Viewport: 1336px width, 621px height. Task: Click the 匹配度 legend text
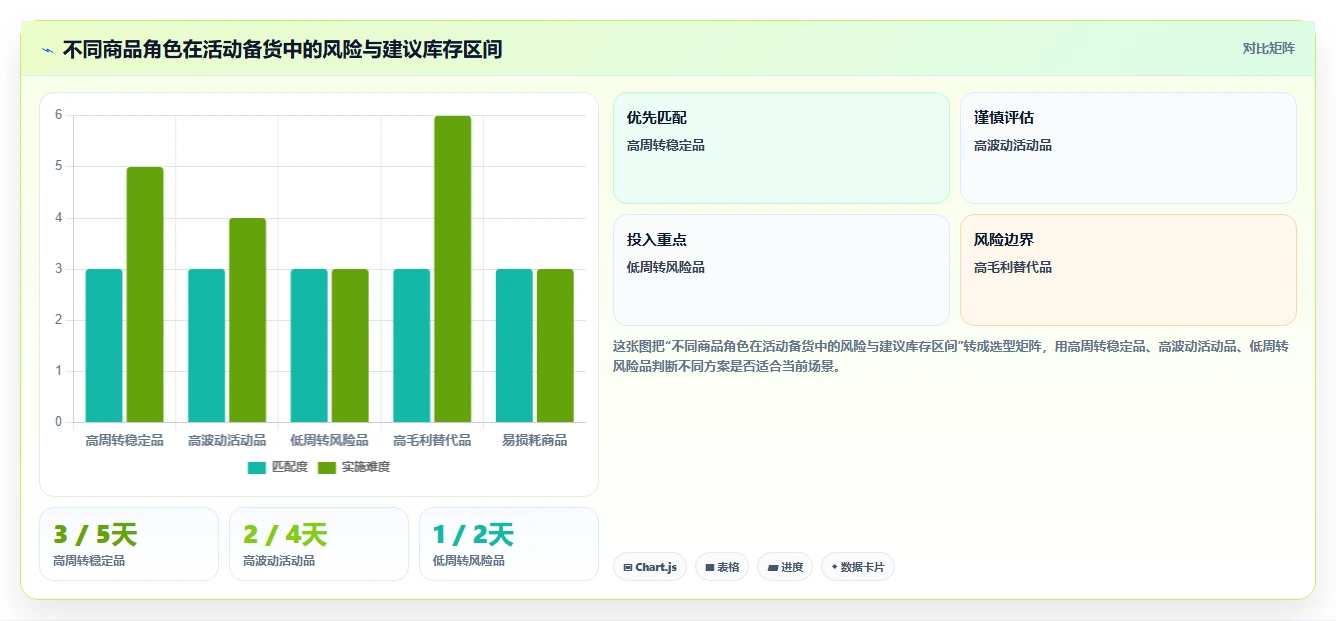[290, 467]
